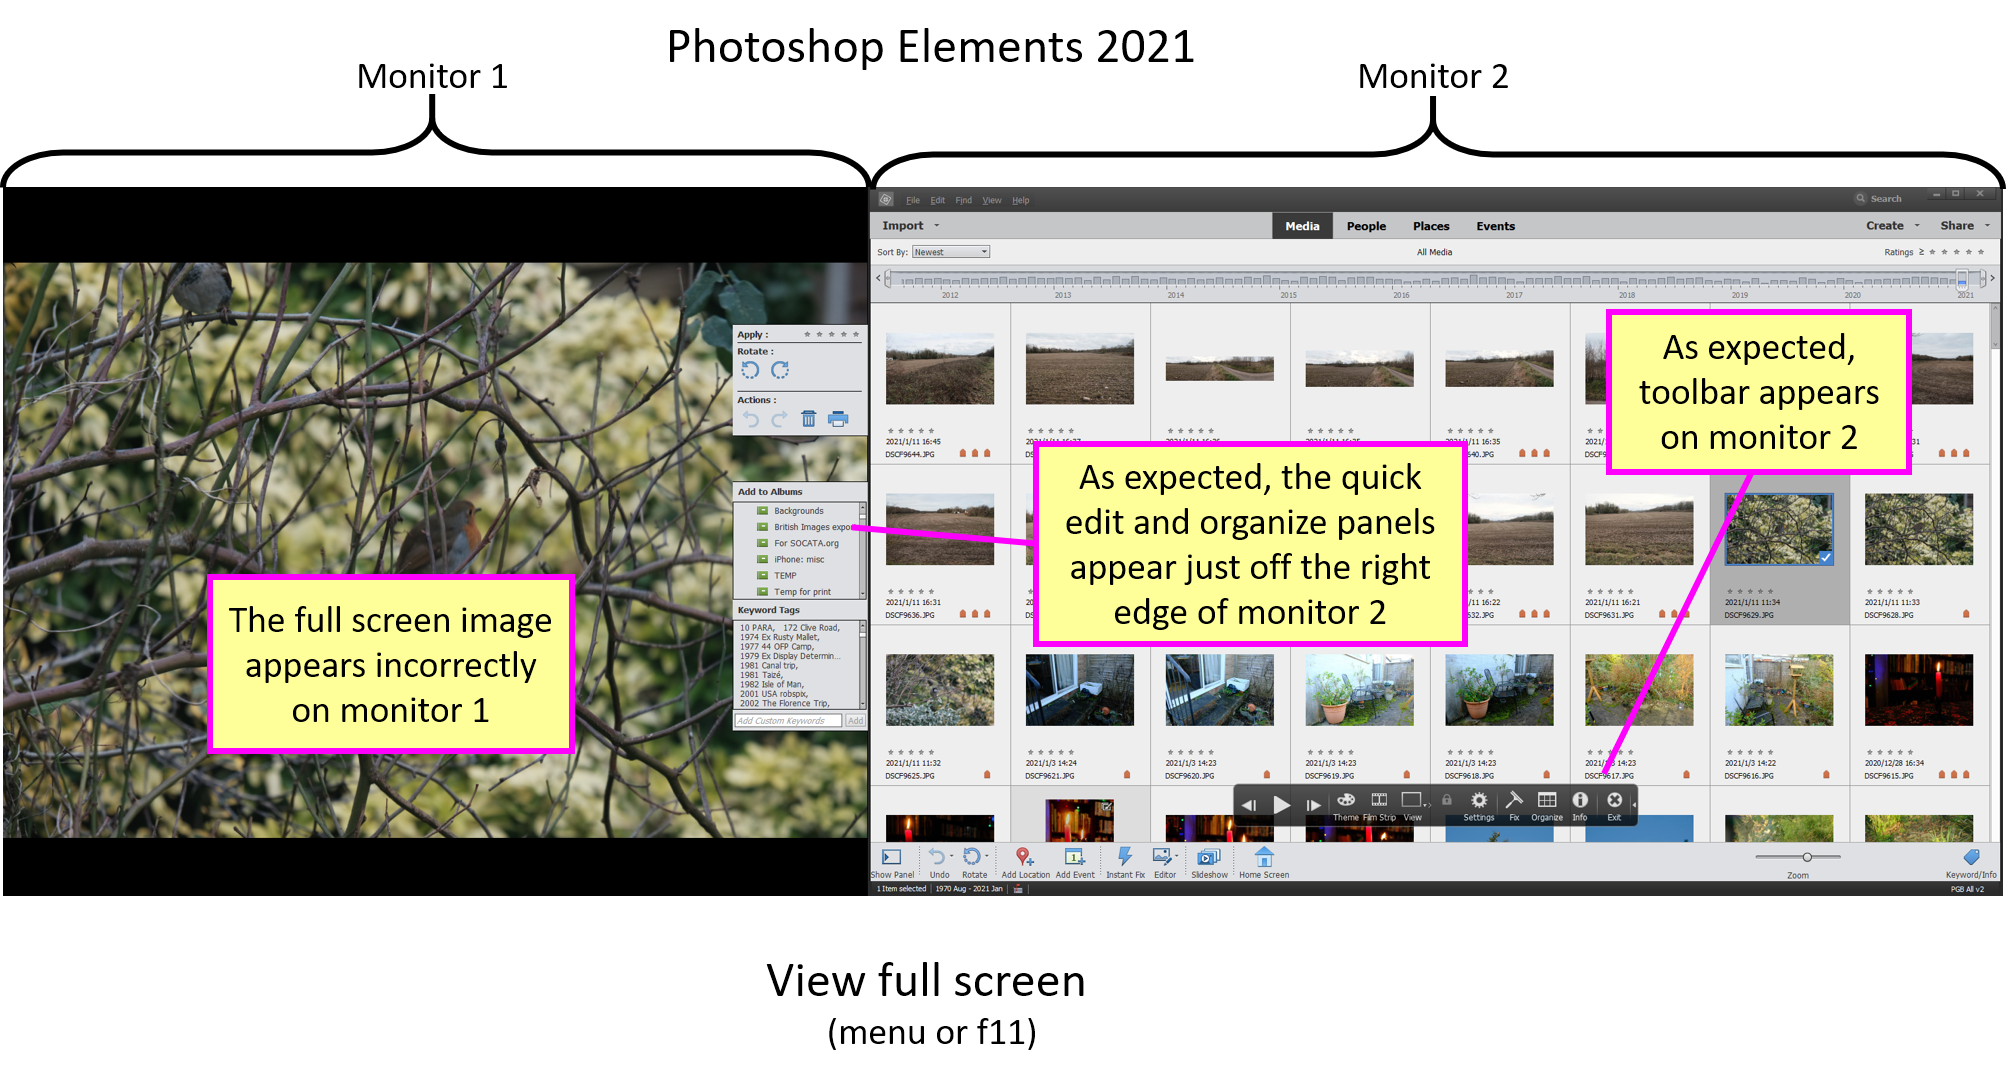2006x1077 pixels.
Task: Click the undo arrow under Actions
Action: (751, 419)
